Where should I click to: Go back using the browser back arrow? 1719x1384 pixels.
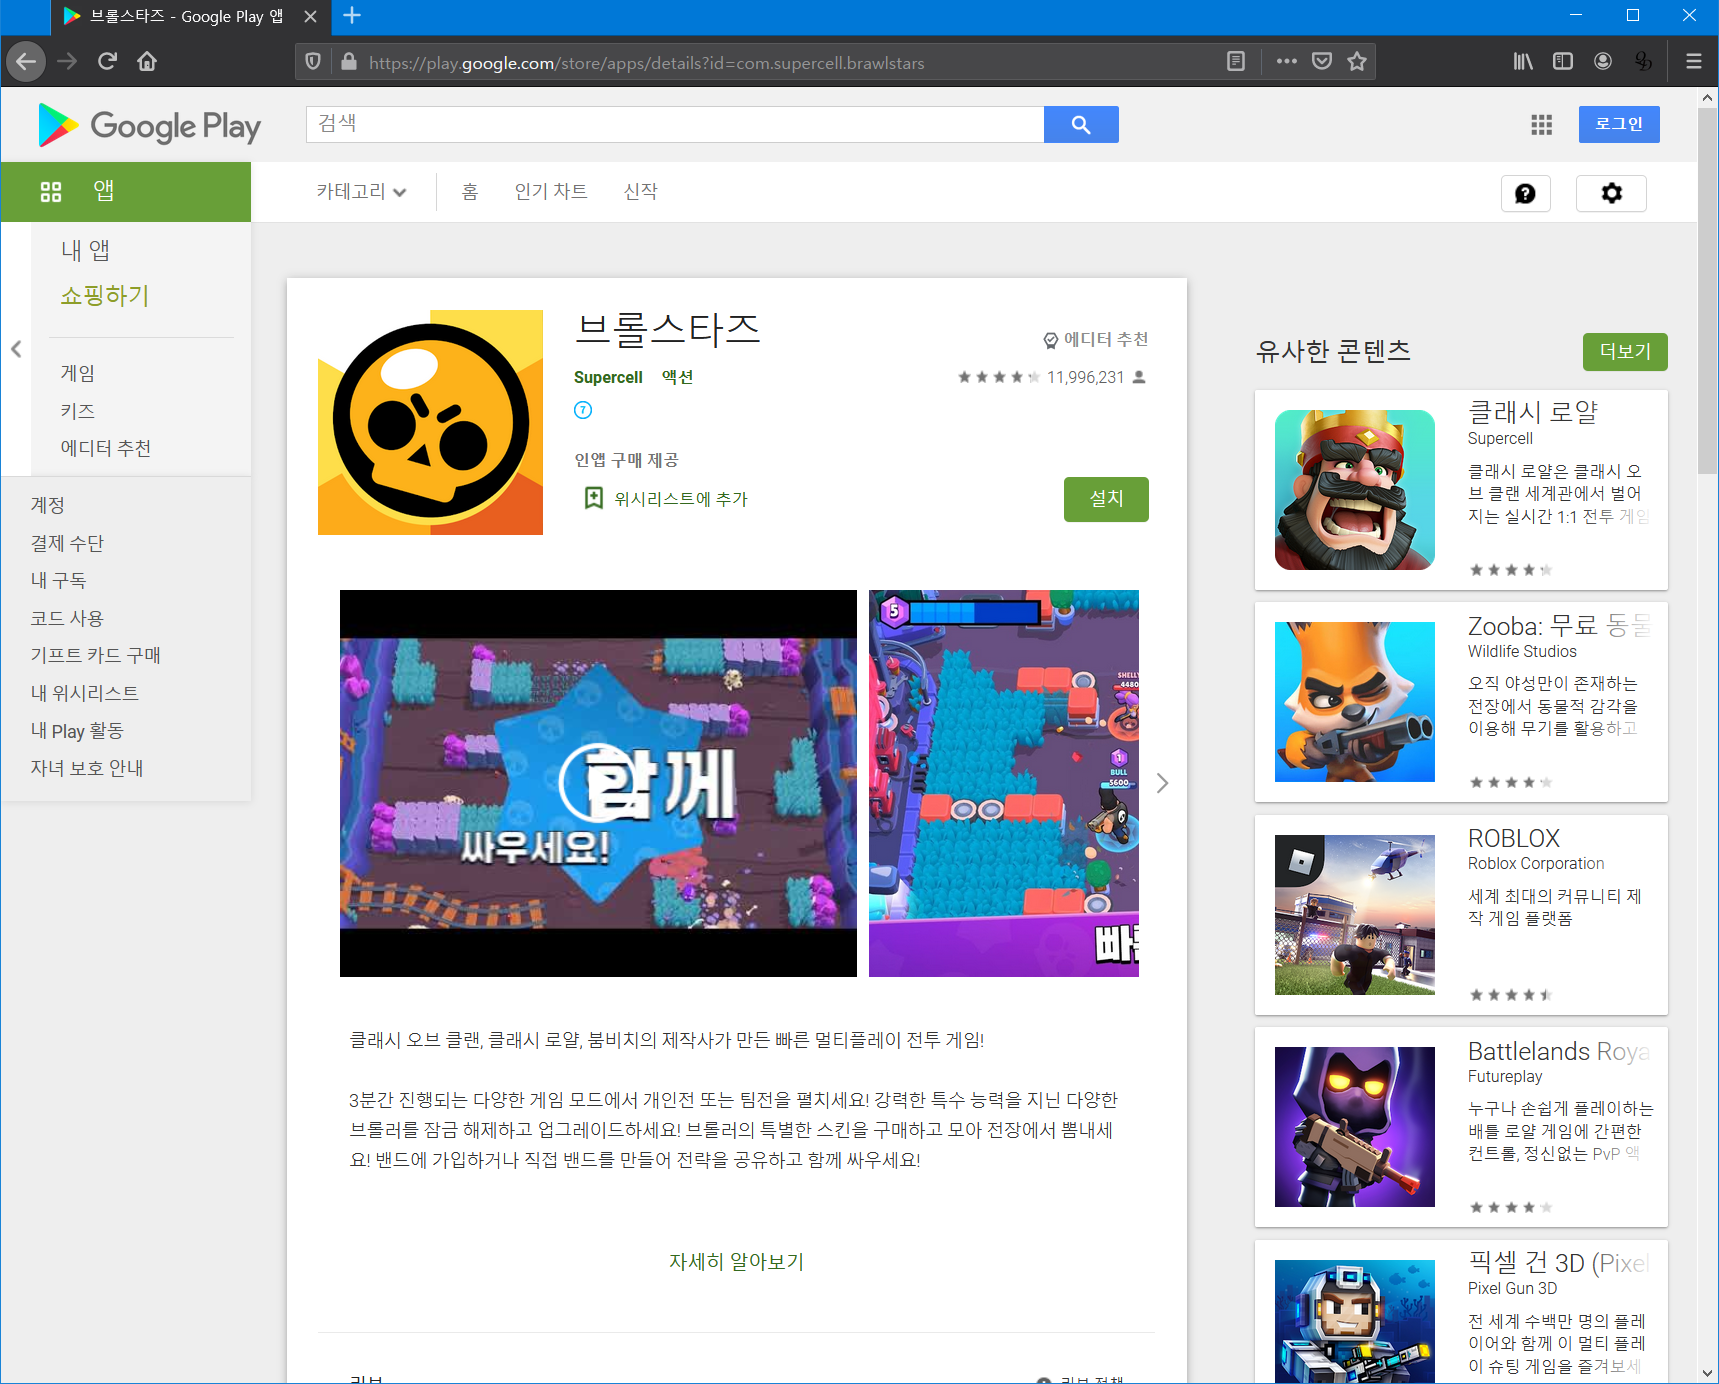coord(26,62)
